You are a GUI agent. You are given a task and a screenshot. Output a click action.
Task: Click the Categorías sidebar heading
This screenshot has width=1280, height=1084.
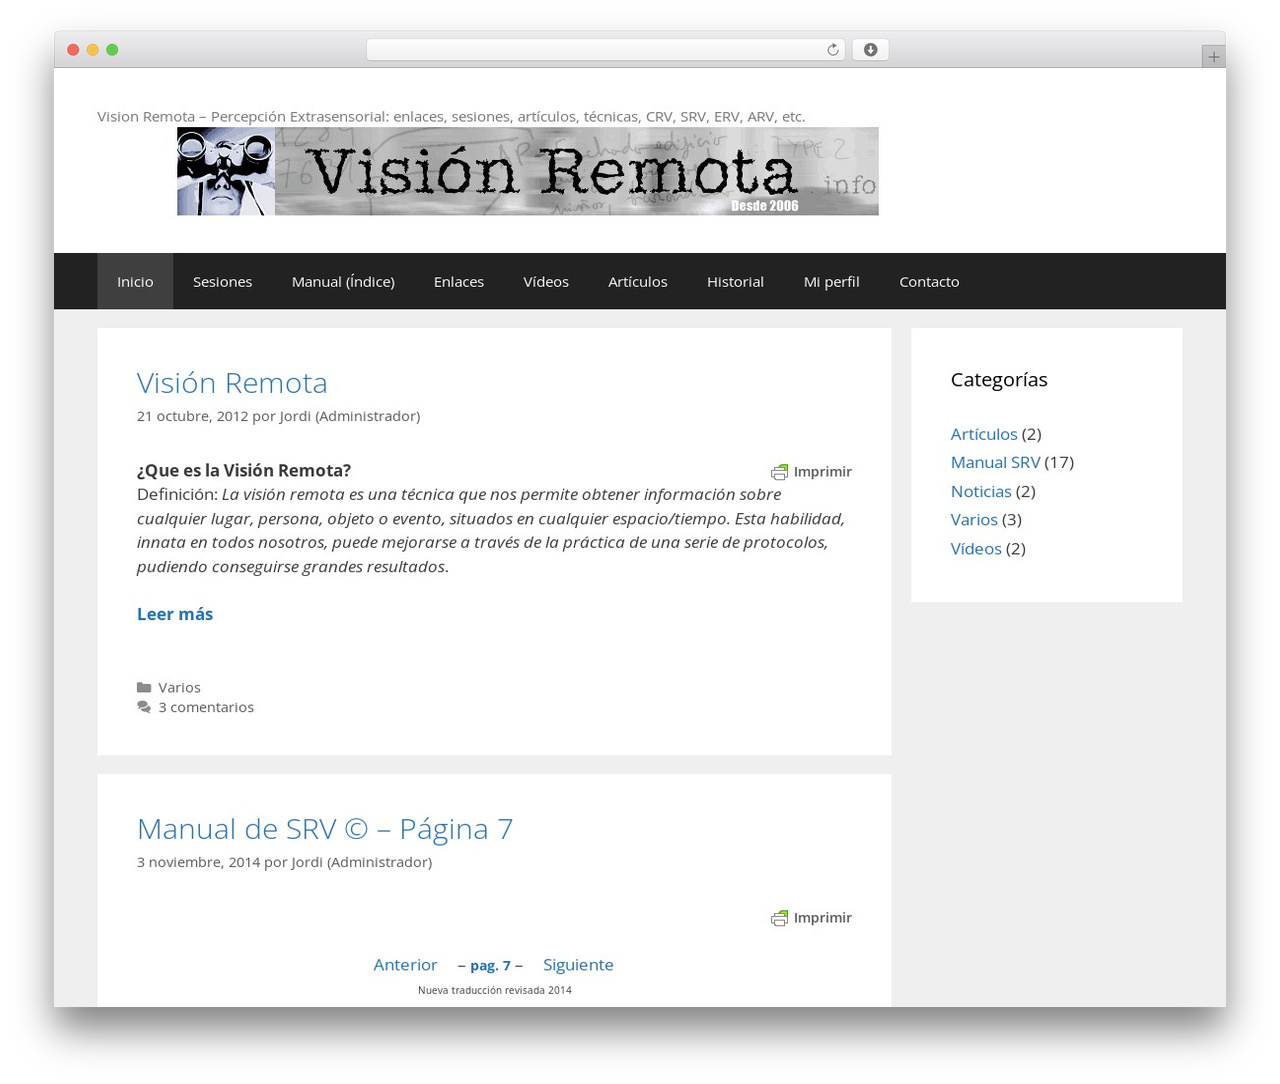click(999, 379)
